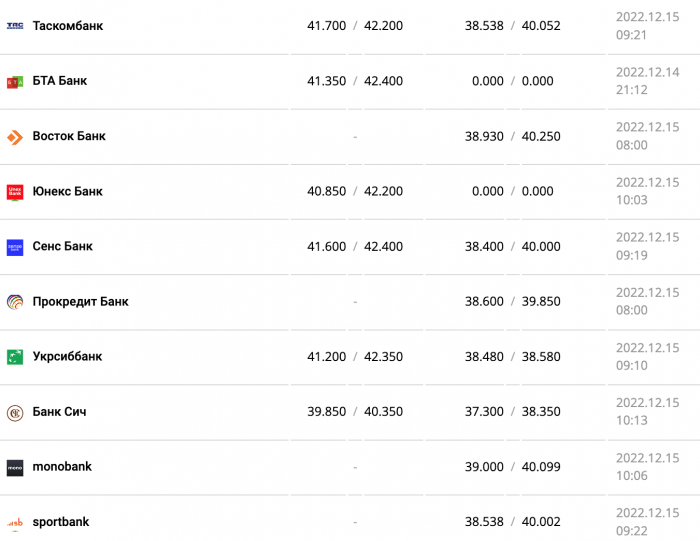The image size is (700, 541).
Task: Open the monobank name link
Action: (x=62, y=466)
